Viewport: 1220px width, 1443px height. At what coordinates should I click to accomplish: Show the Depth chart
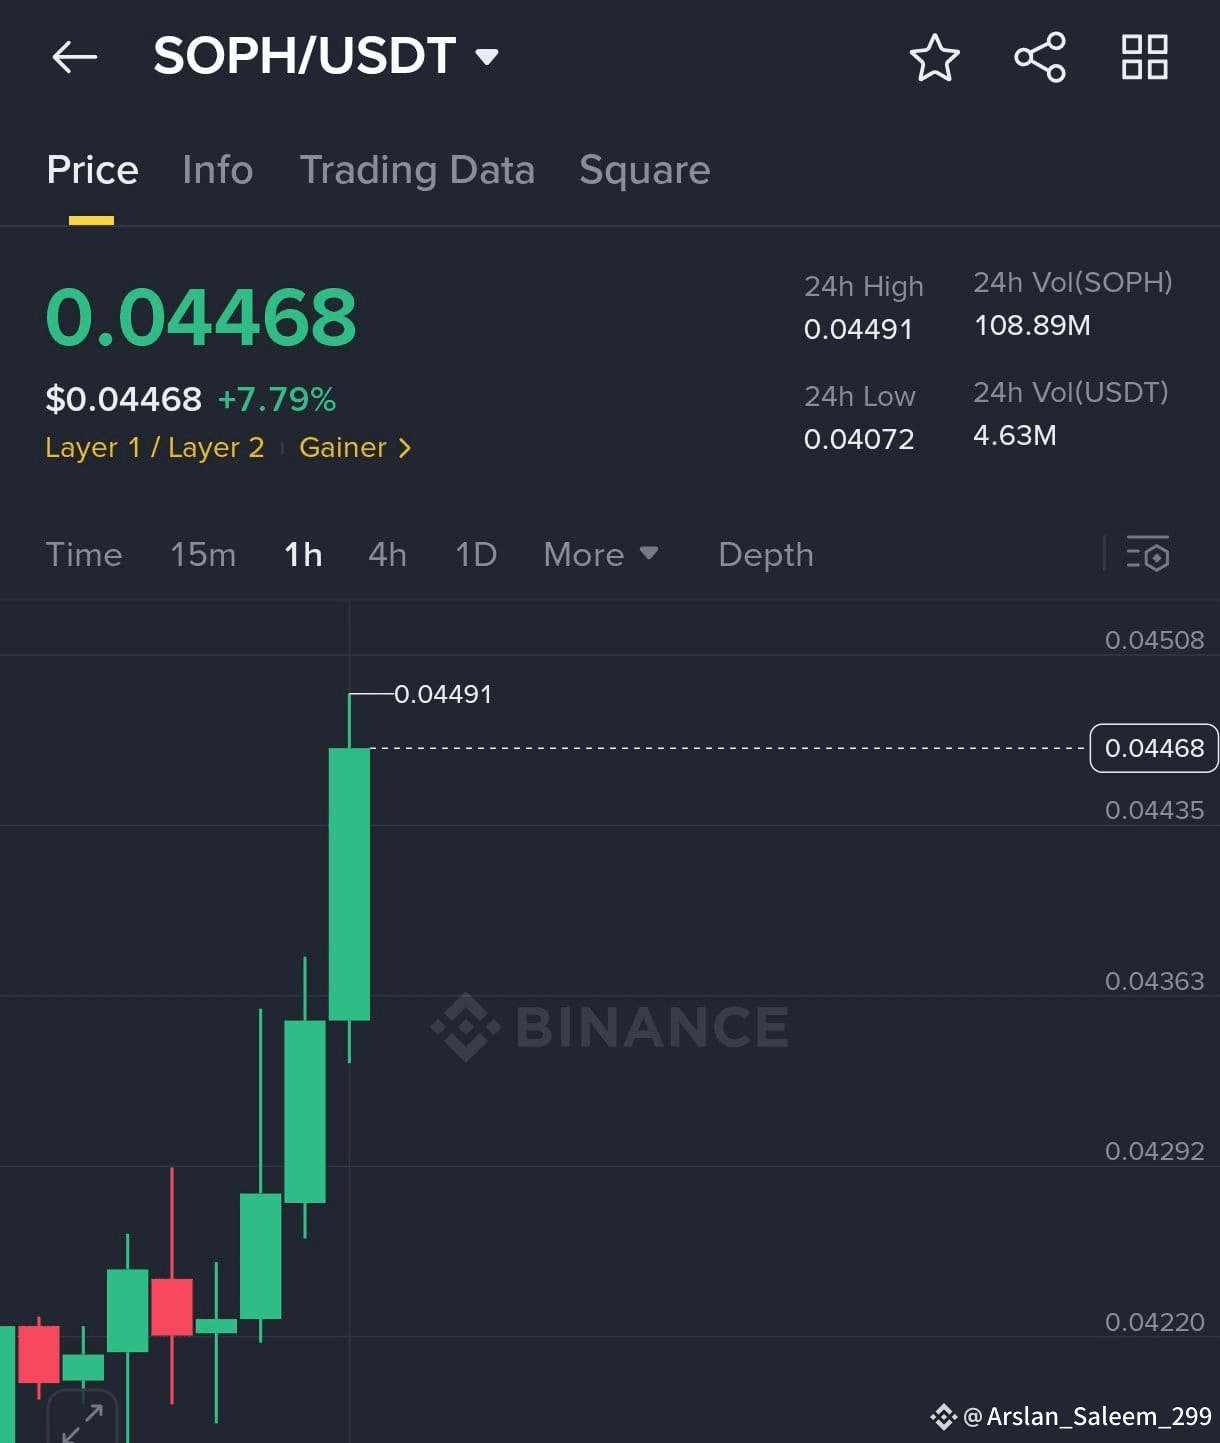click(766, 554)
